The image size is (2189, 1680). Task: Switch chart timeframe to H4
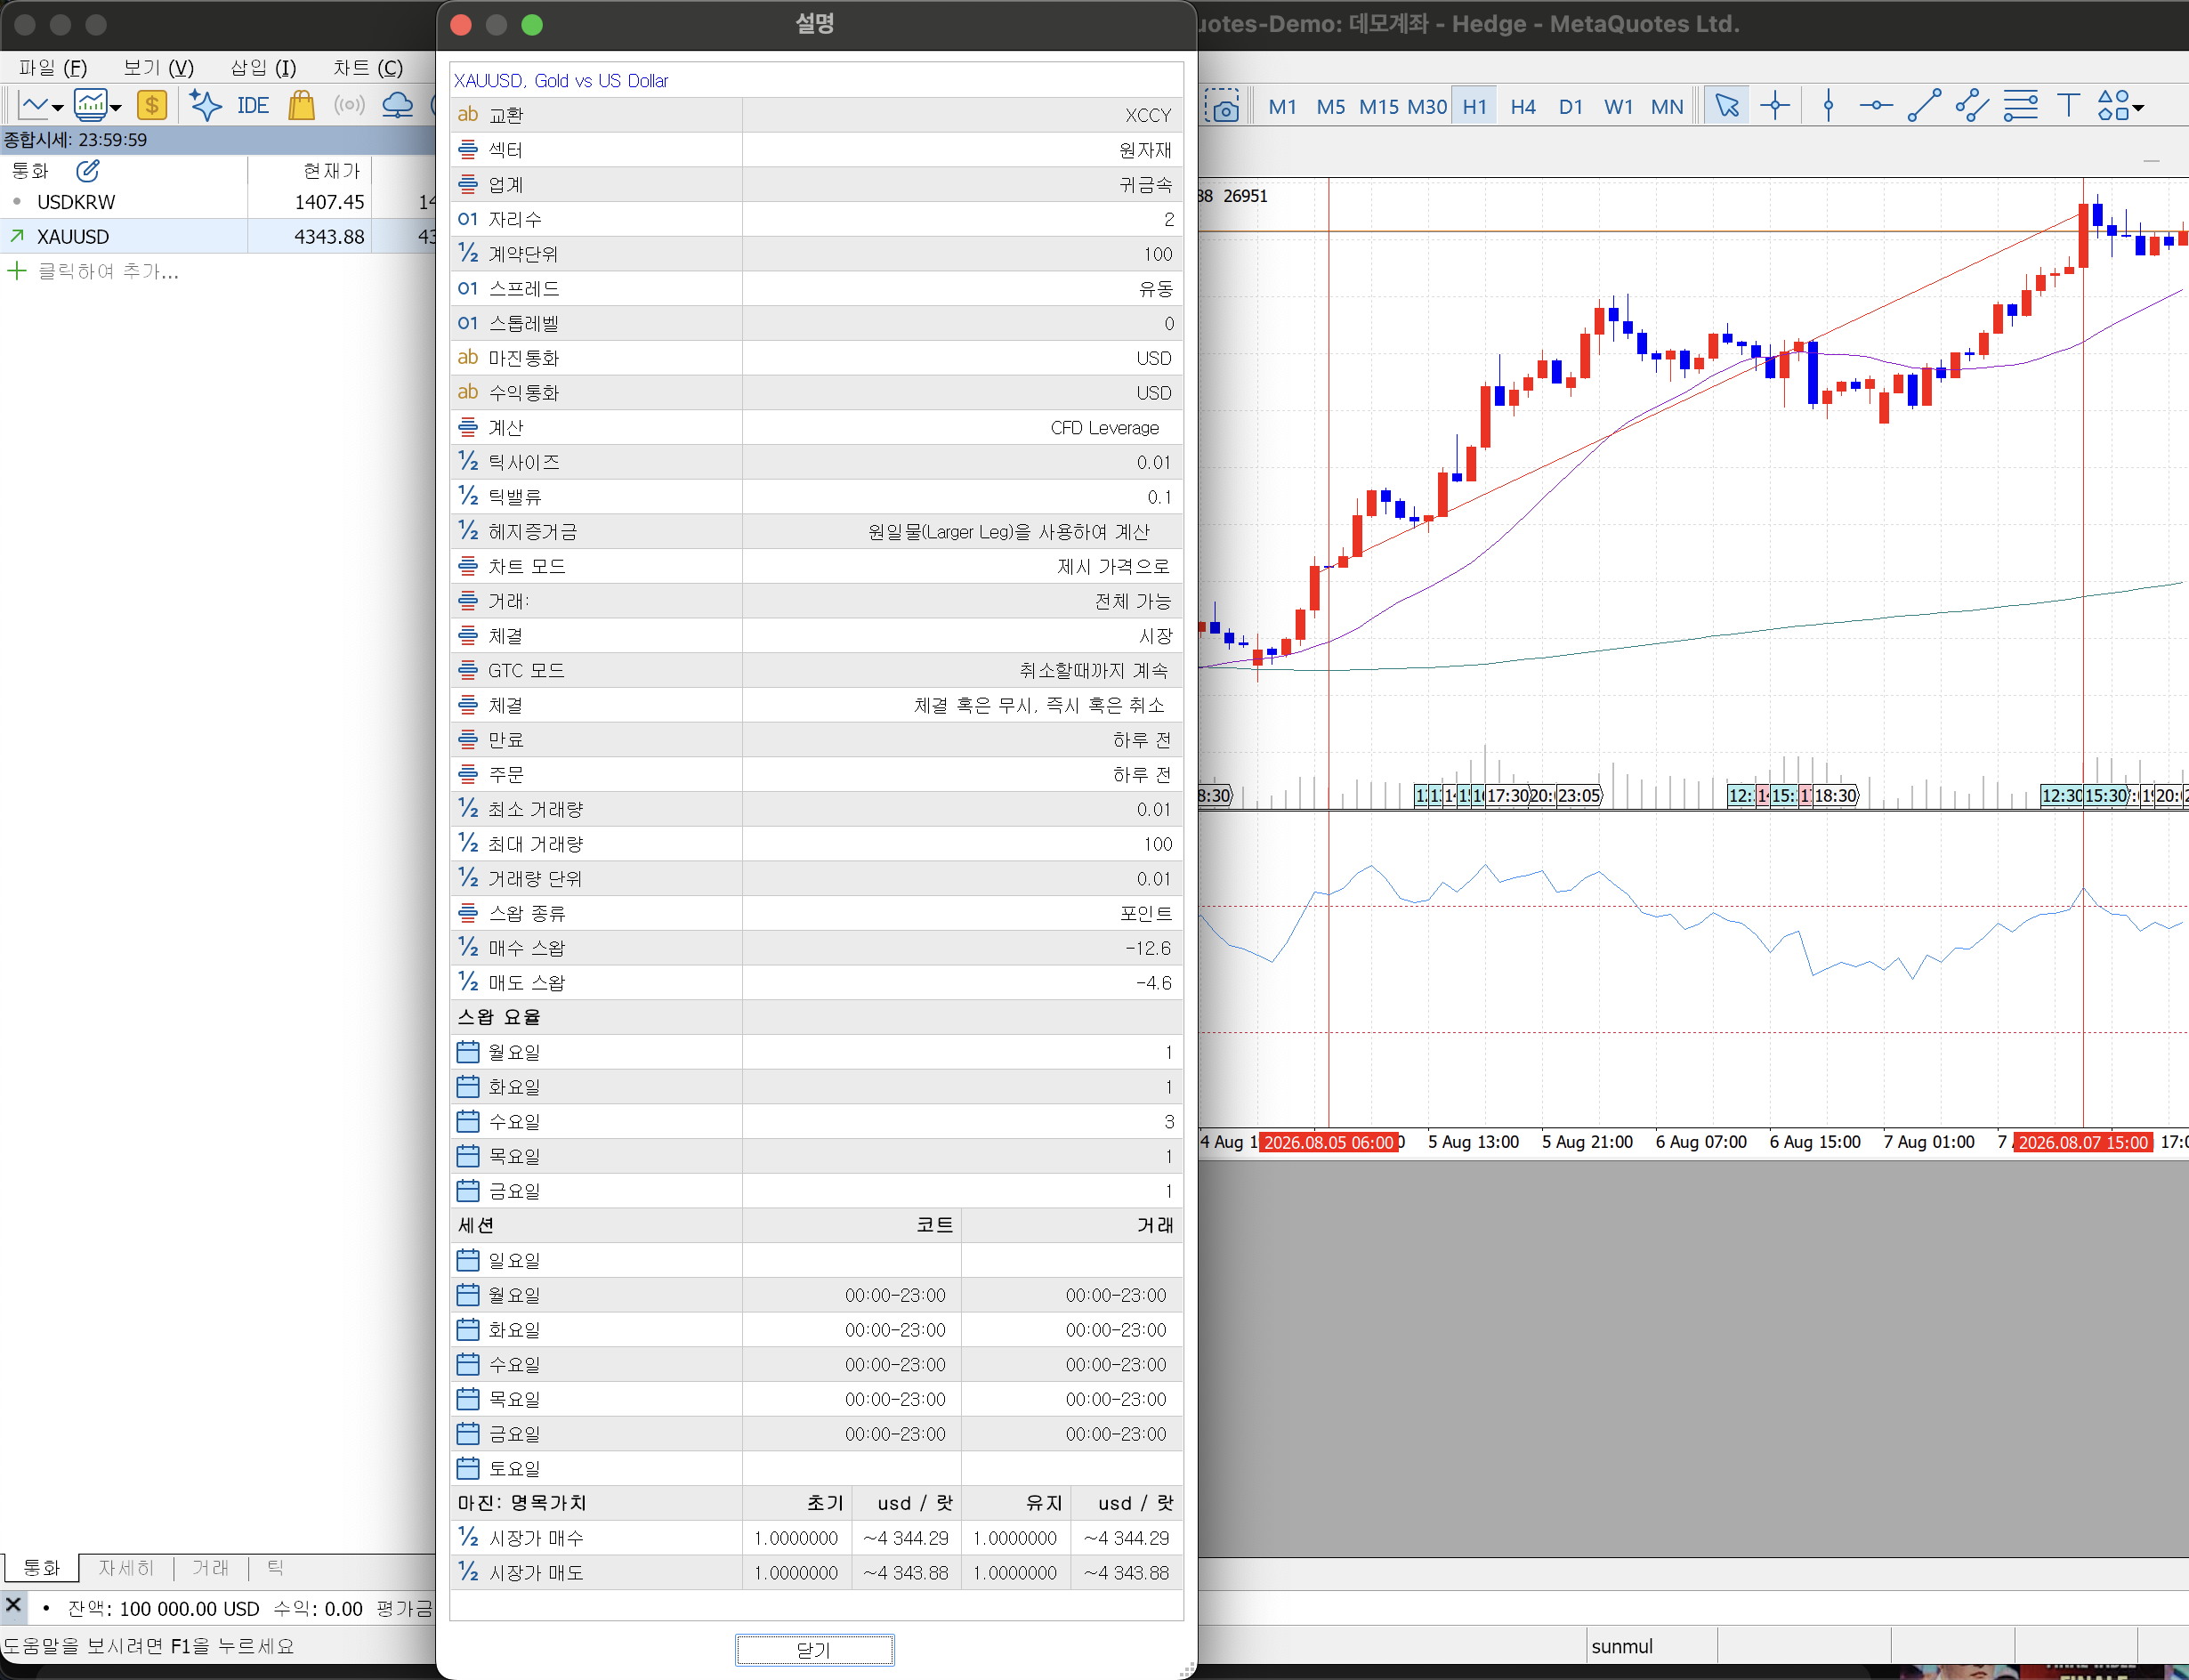[1522, 106]
